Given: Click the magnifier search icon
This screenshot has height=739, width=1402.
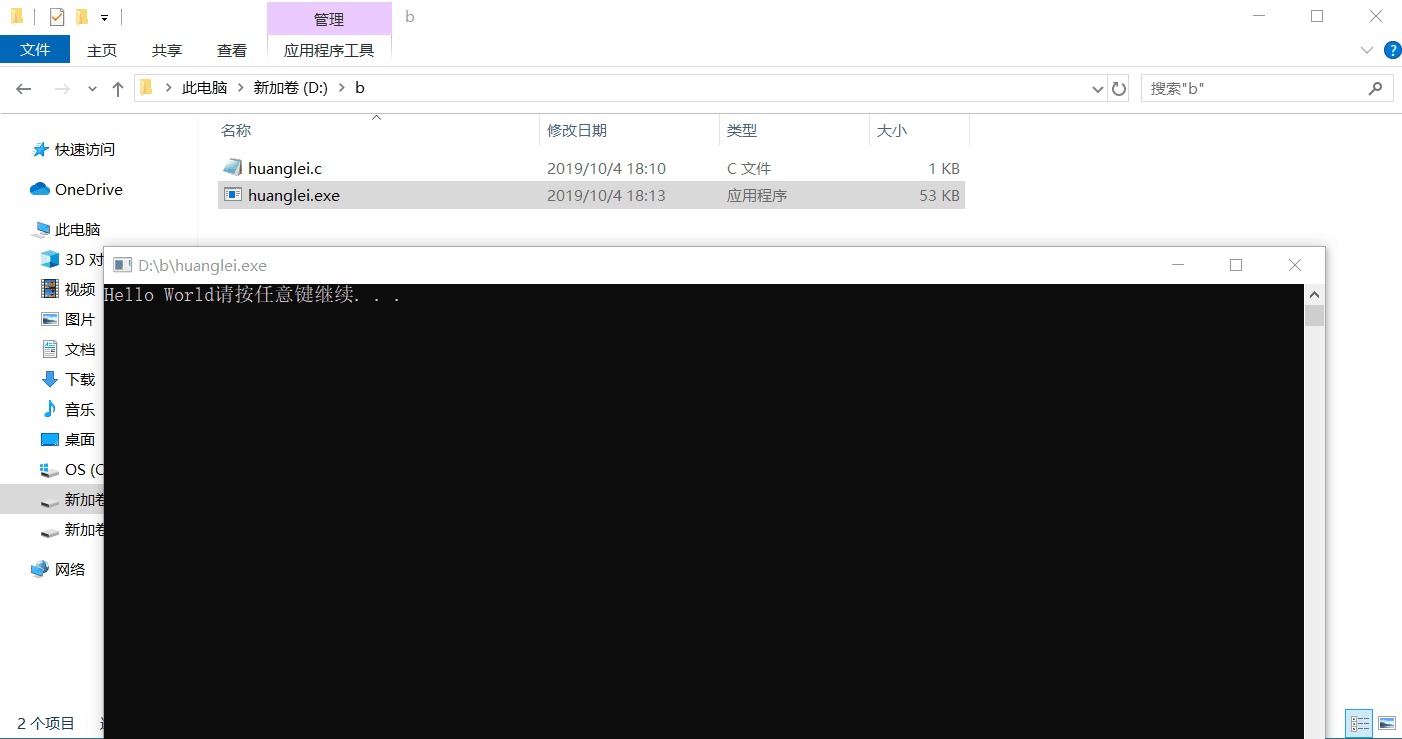Looking at the screenshot, I should [1375, 88].
